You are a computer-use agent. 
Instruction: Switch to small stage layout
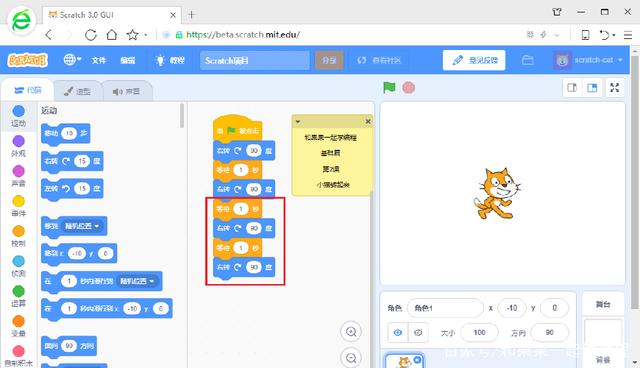(x=572, y=88)
